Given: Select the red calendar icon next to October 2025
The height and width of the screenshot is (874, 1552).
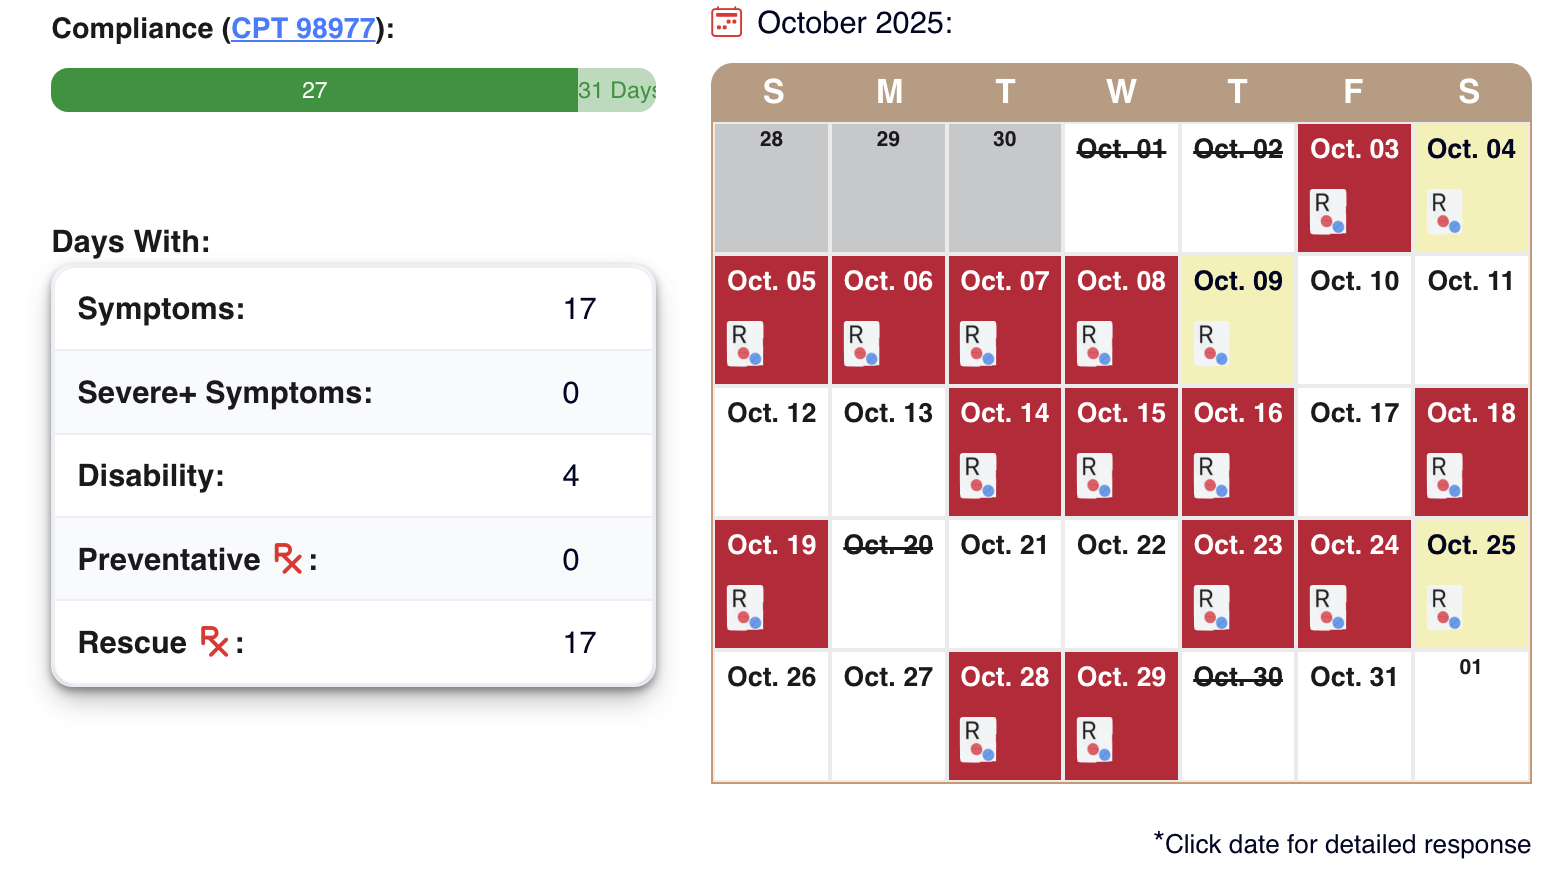Looking at the screenshot, I should point(725,22).
